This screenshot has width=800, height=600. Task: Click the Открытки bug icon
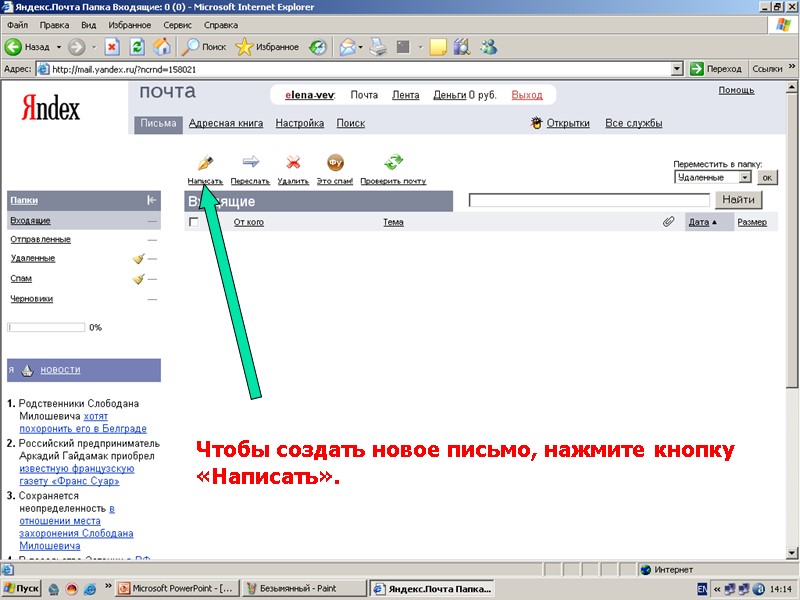coord(536,122)
